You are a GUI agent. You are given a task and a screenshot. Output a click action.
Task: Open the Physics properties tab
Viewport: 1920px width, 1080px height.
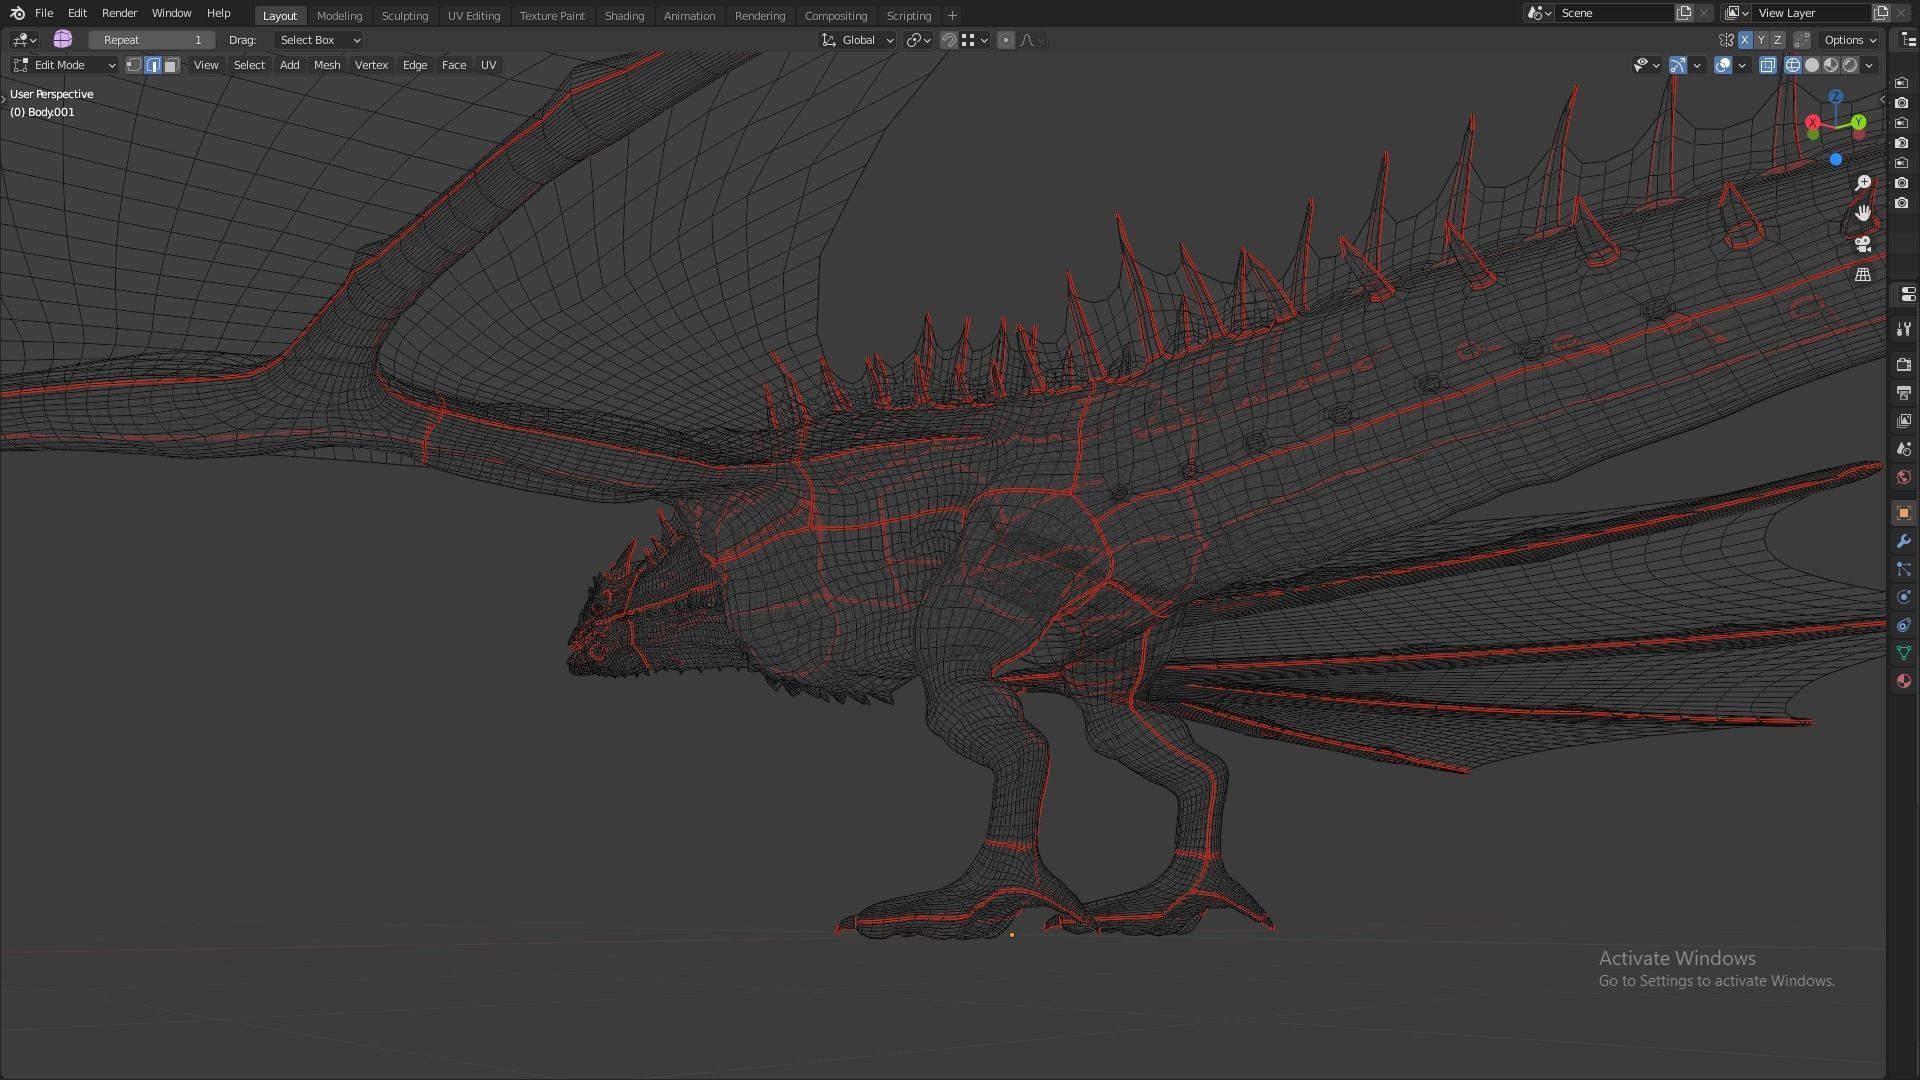tap(1904, 597)
